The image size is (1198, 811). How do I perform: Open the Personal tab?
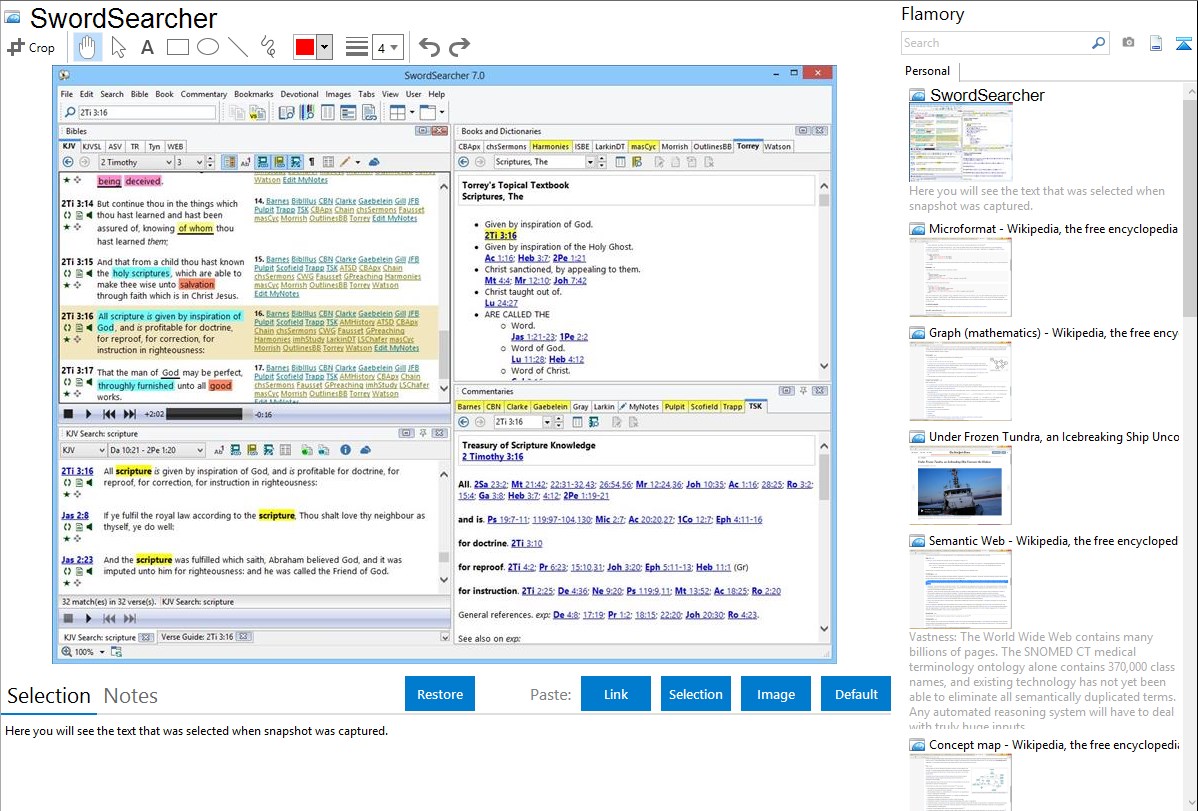(x=927, y=71)
